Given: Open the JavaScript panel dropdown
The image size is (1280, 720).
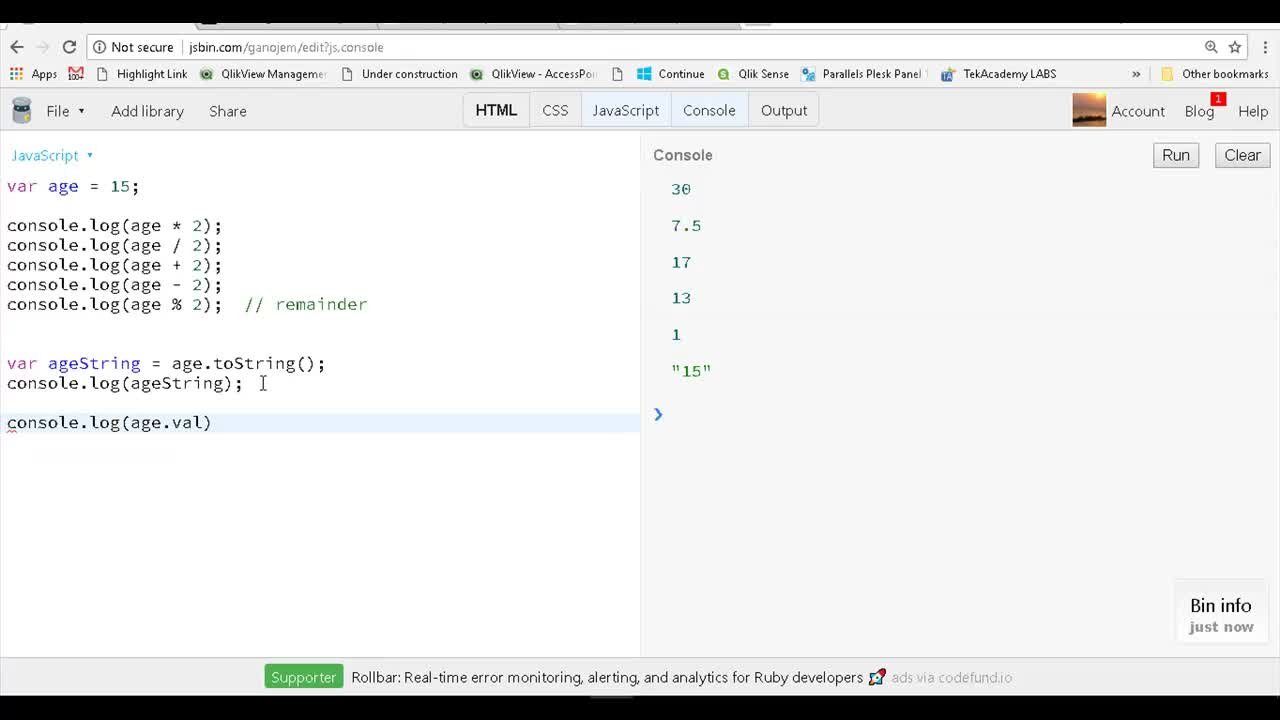Looking at the screenshot, I should pyautogui.click(x=50, y=155).
